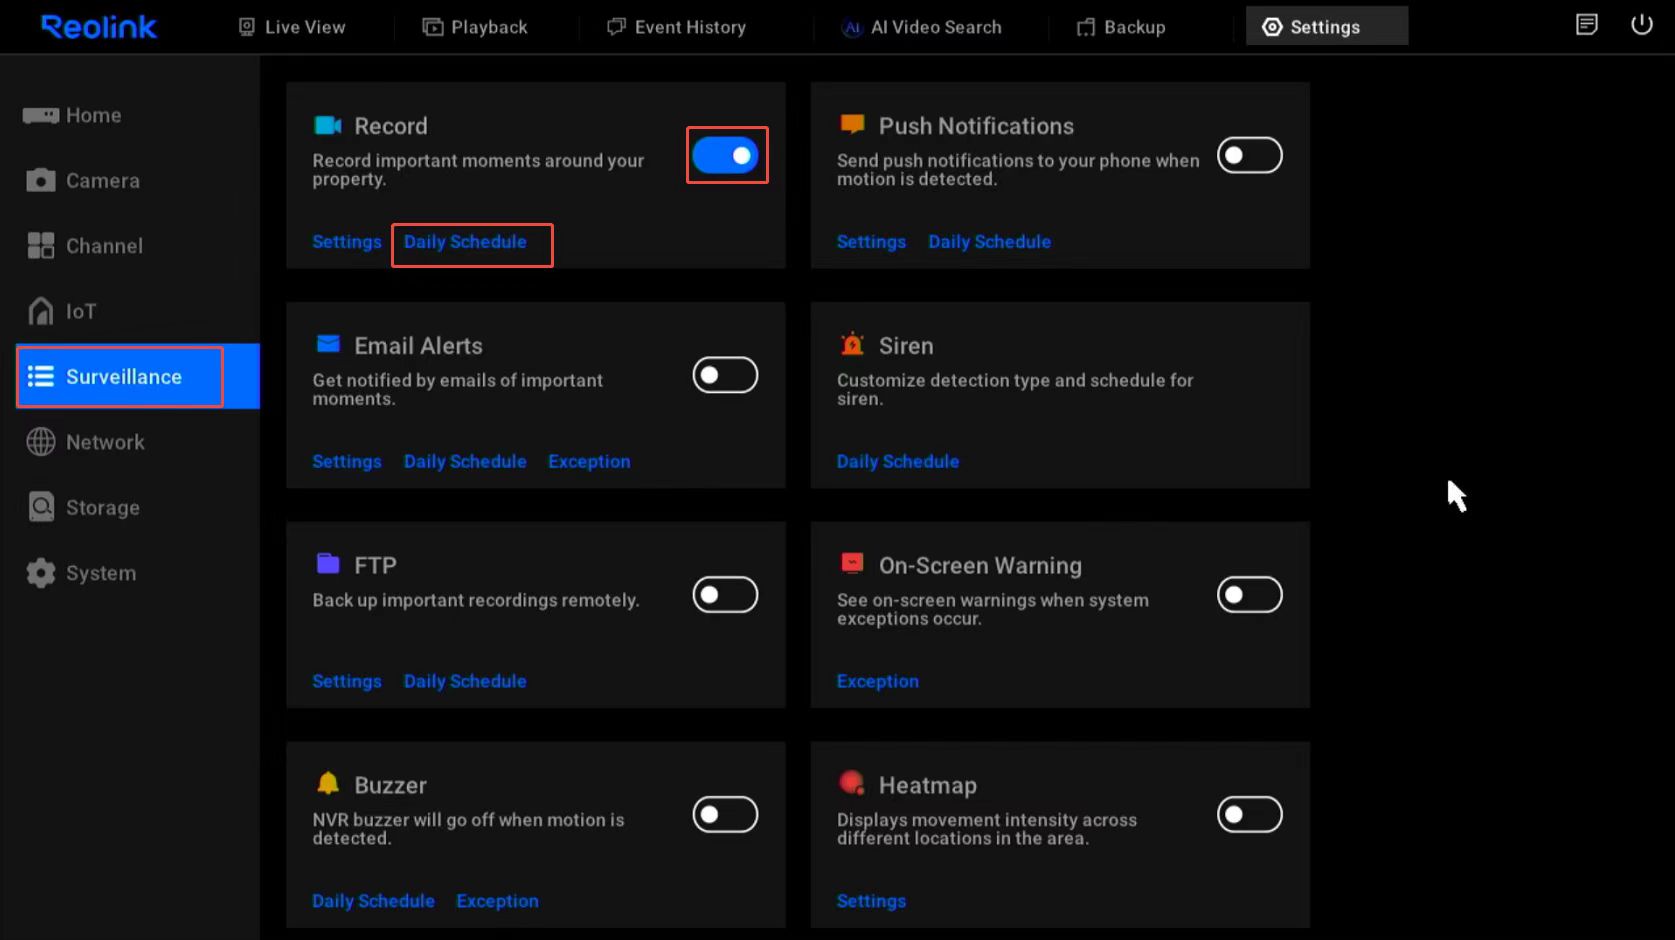Open Siren Daily Schedule link

coord(898,462)
